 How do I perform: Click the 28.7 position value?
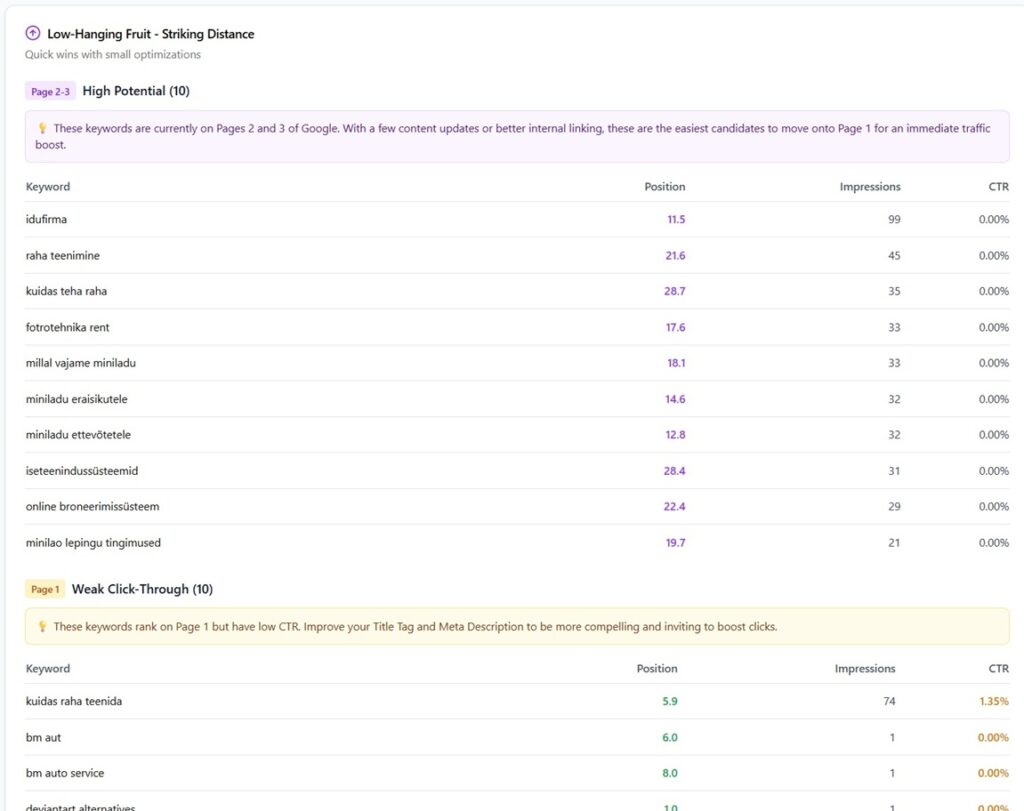(x=675, y=292)
